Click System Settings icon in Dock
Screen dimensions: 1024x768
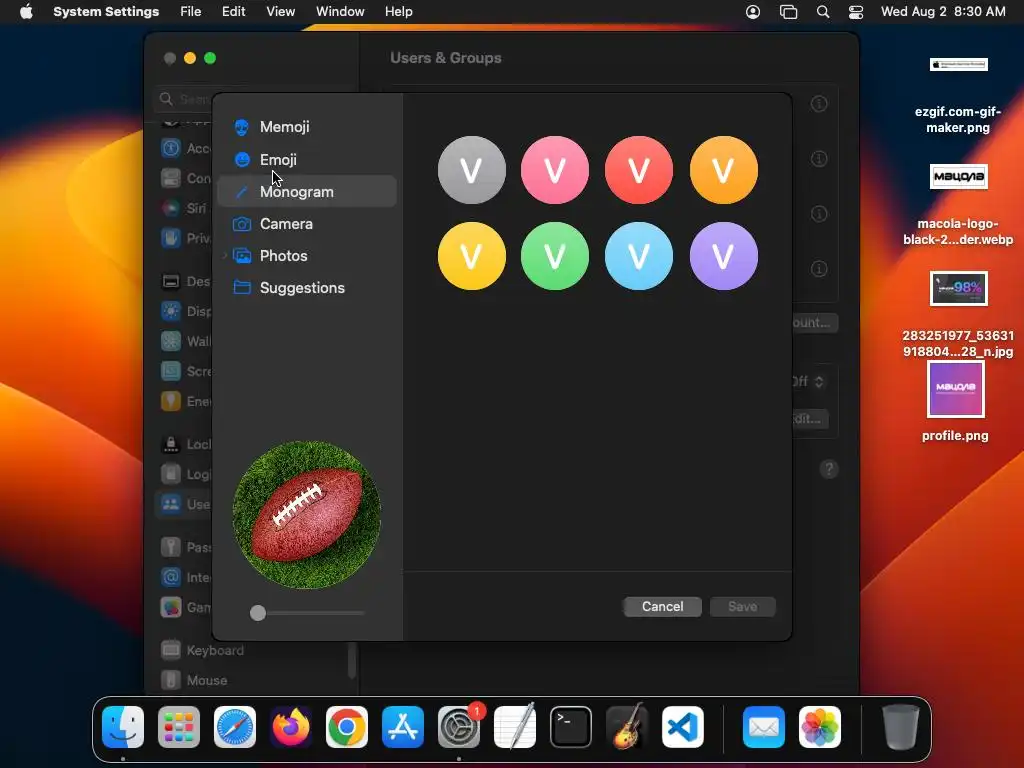click(x=458, y=727)
